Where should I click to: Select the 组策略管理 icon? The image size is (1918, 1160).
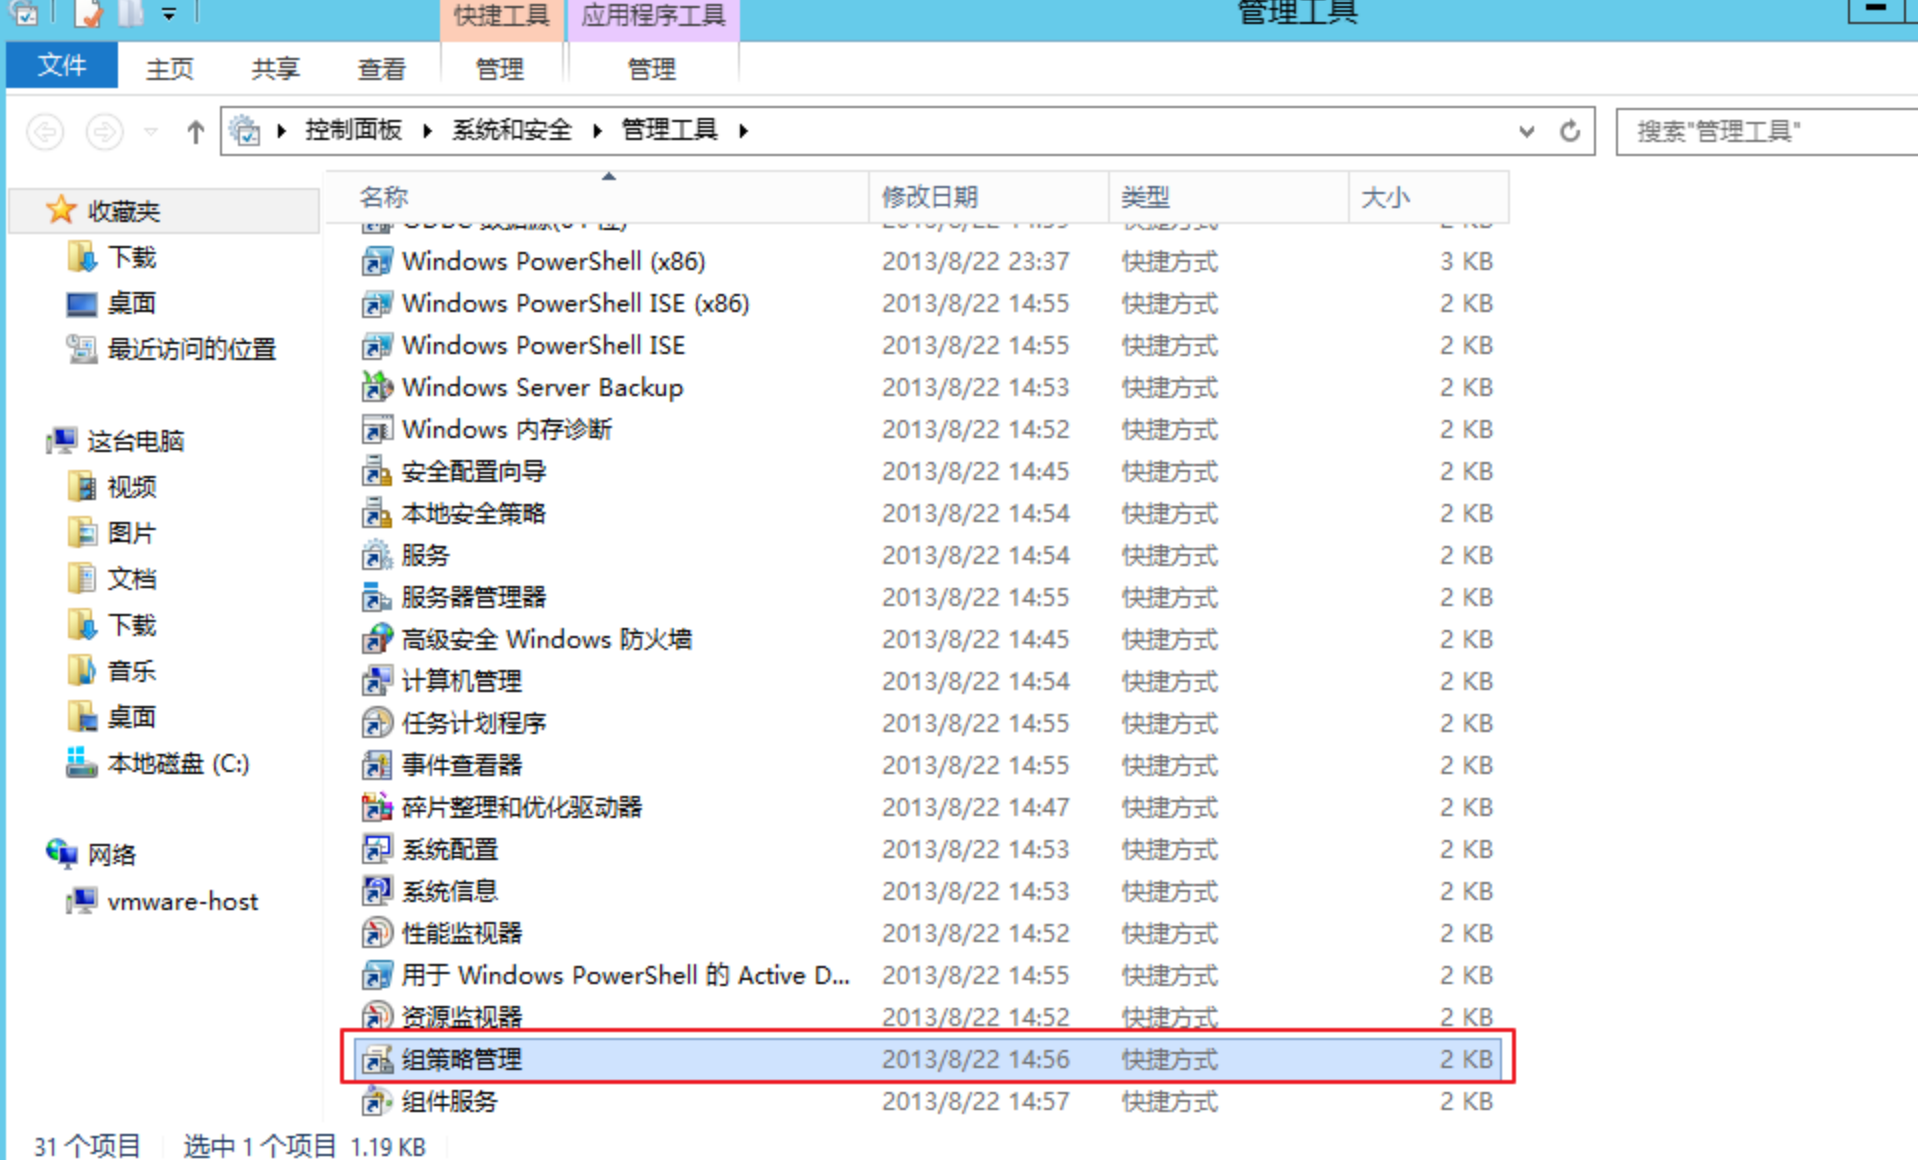377,1060
